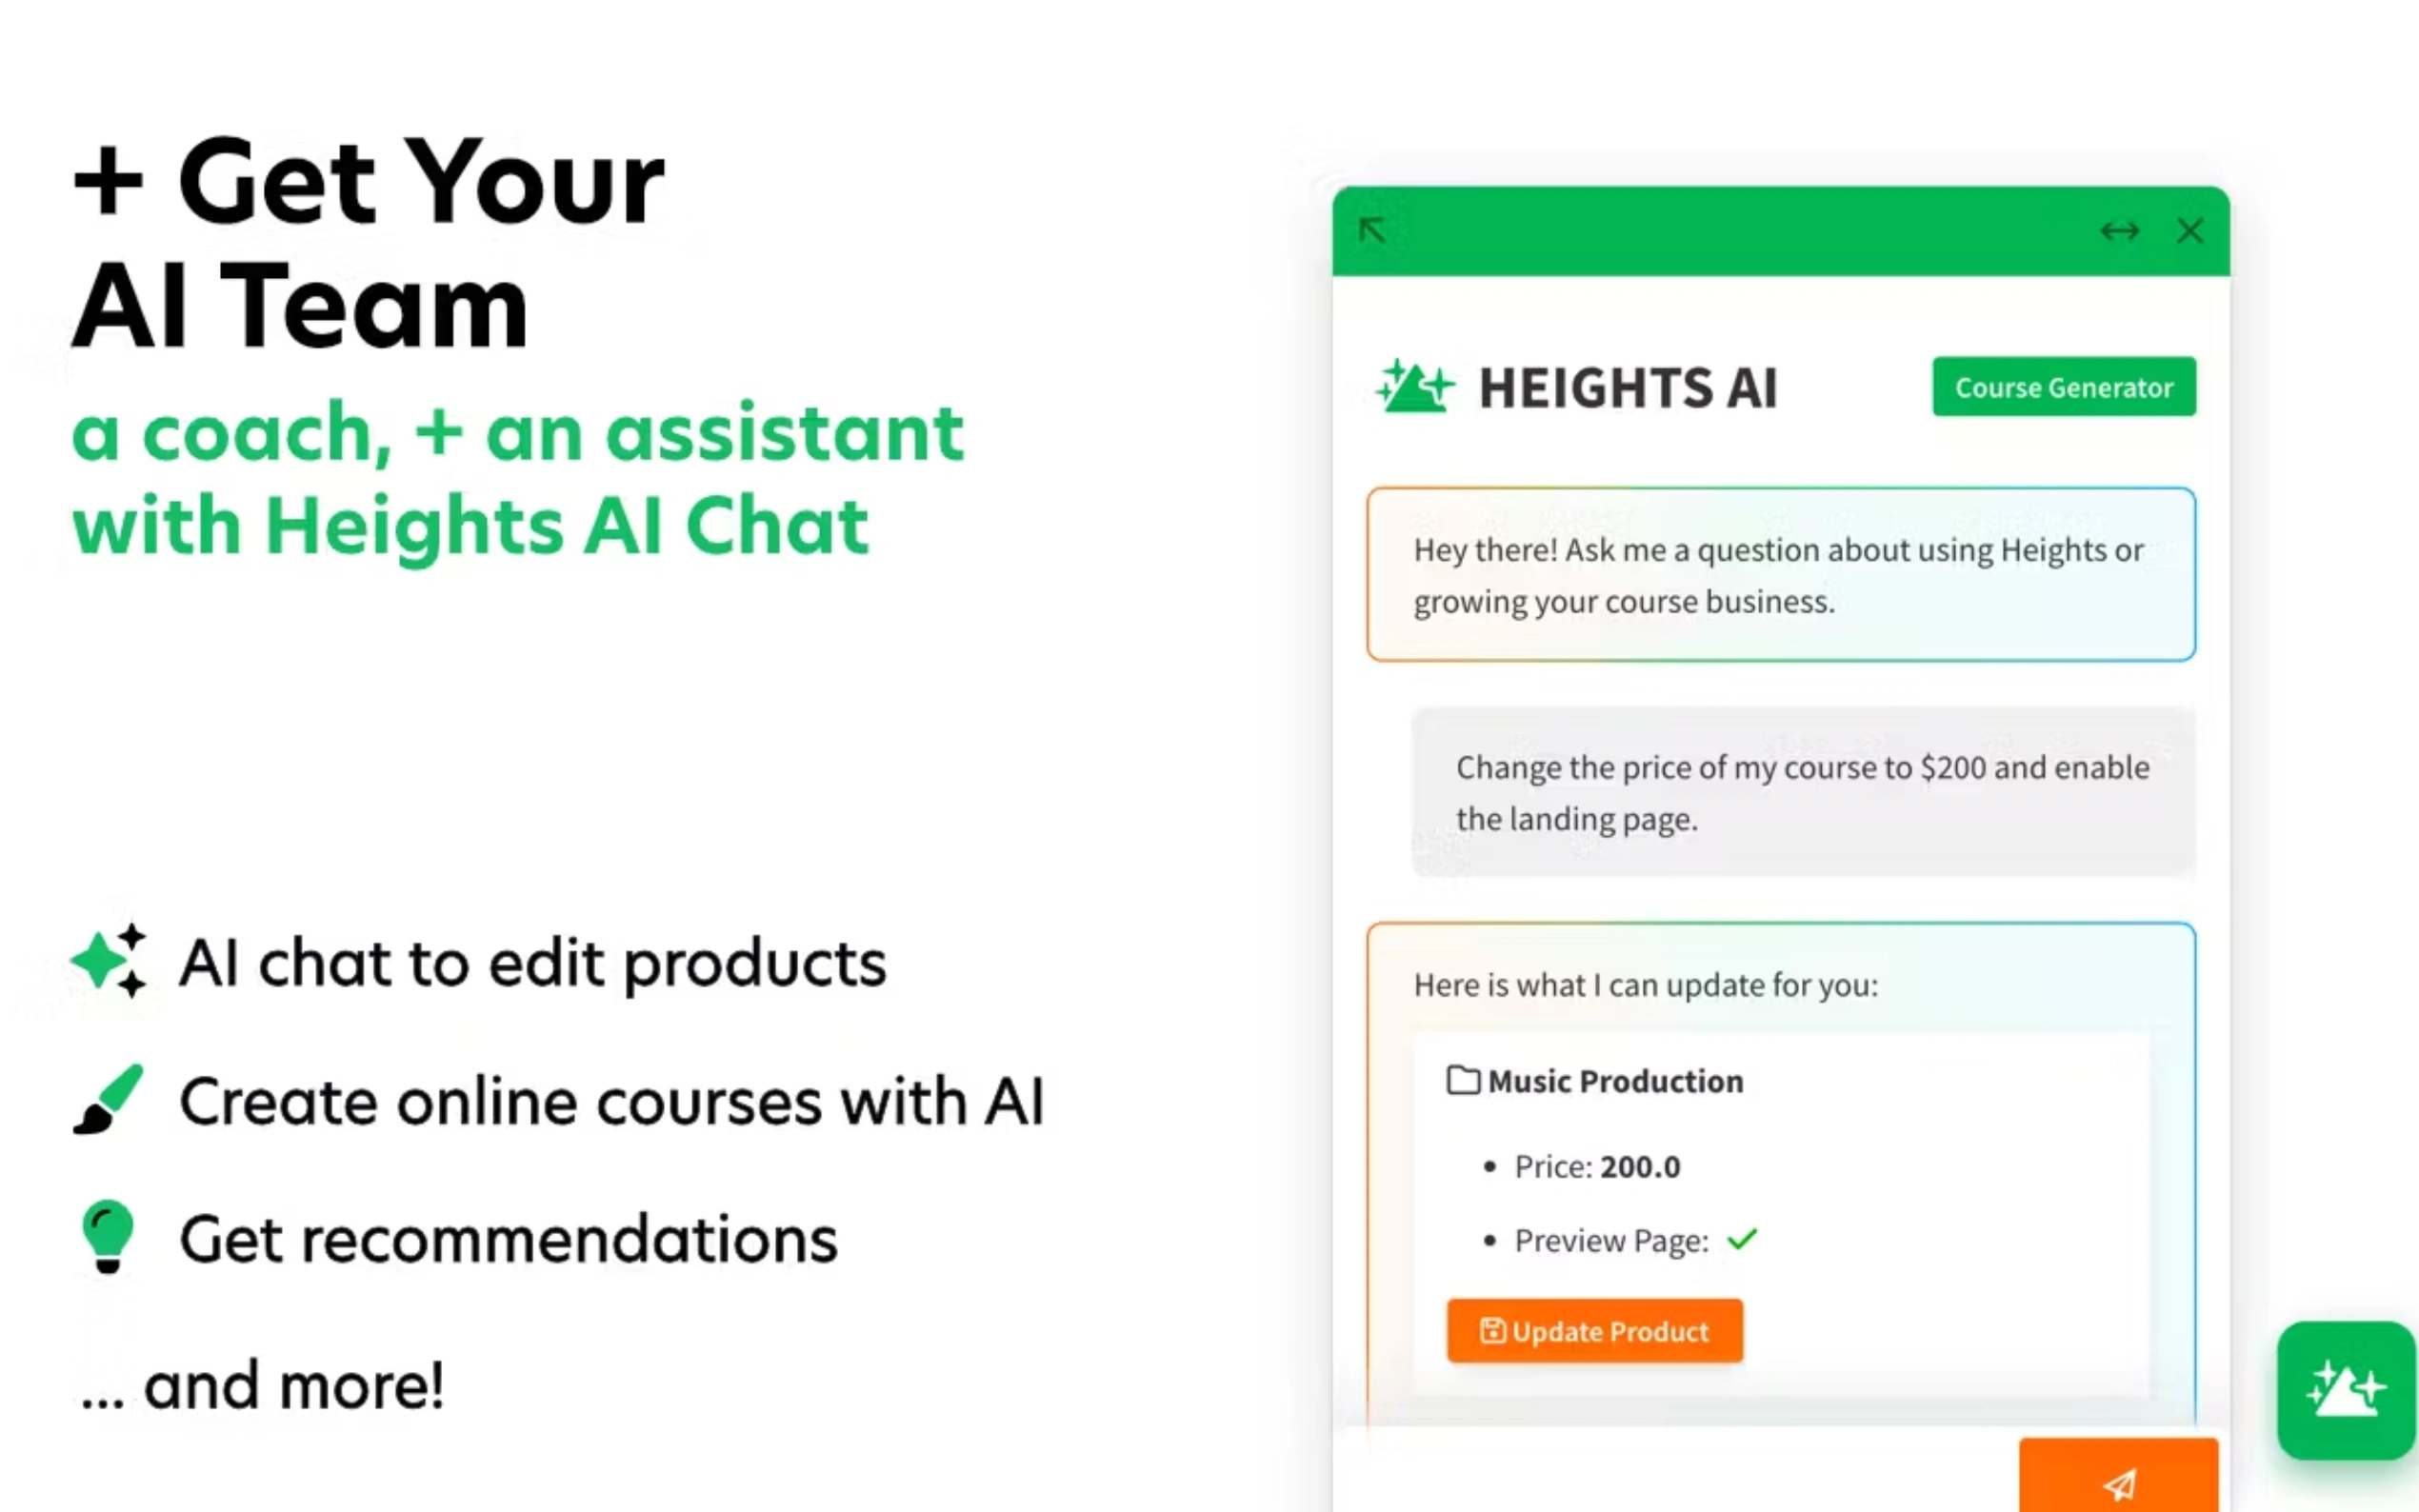
Task: Click the Price 200.0 value
Action: tap(1640, 1167)
